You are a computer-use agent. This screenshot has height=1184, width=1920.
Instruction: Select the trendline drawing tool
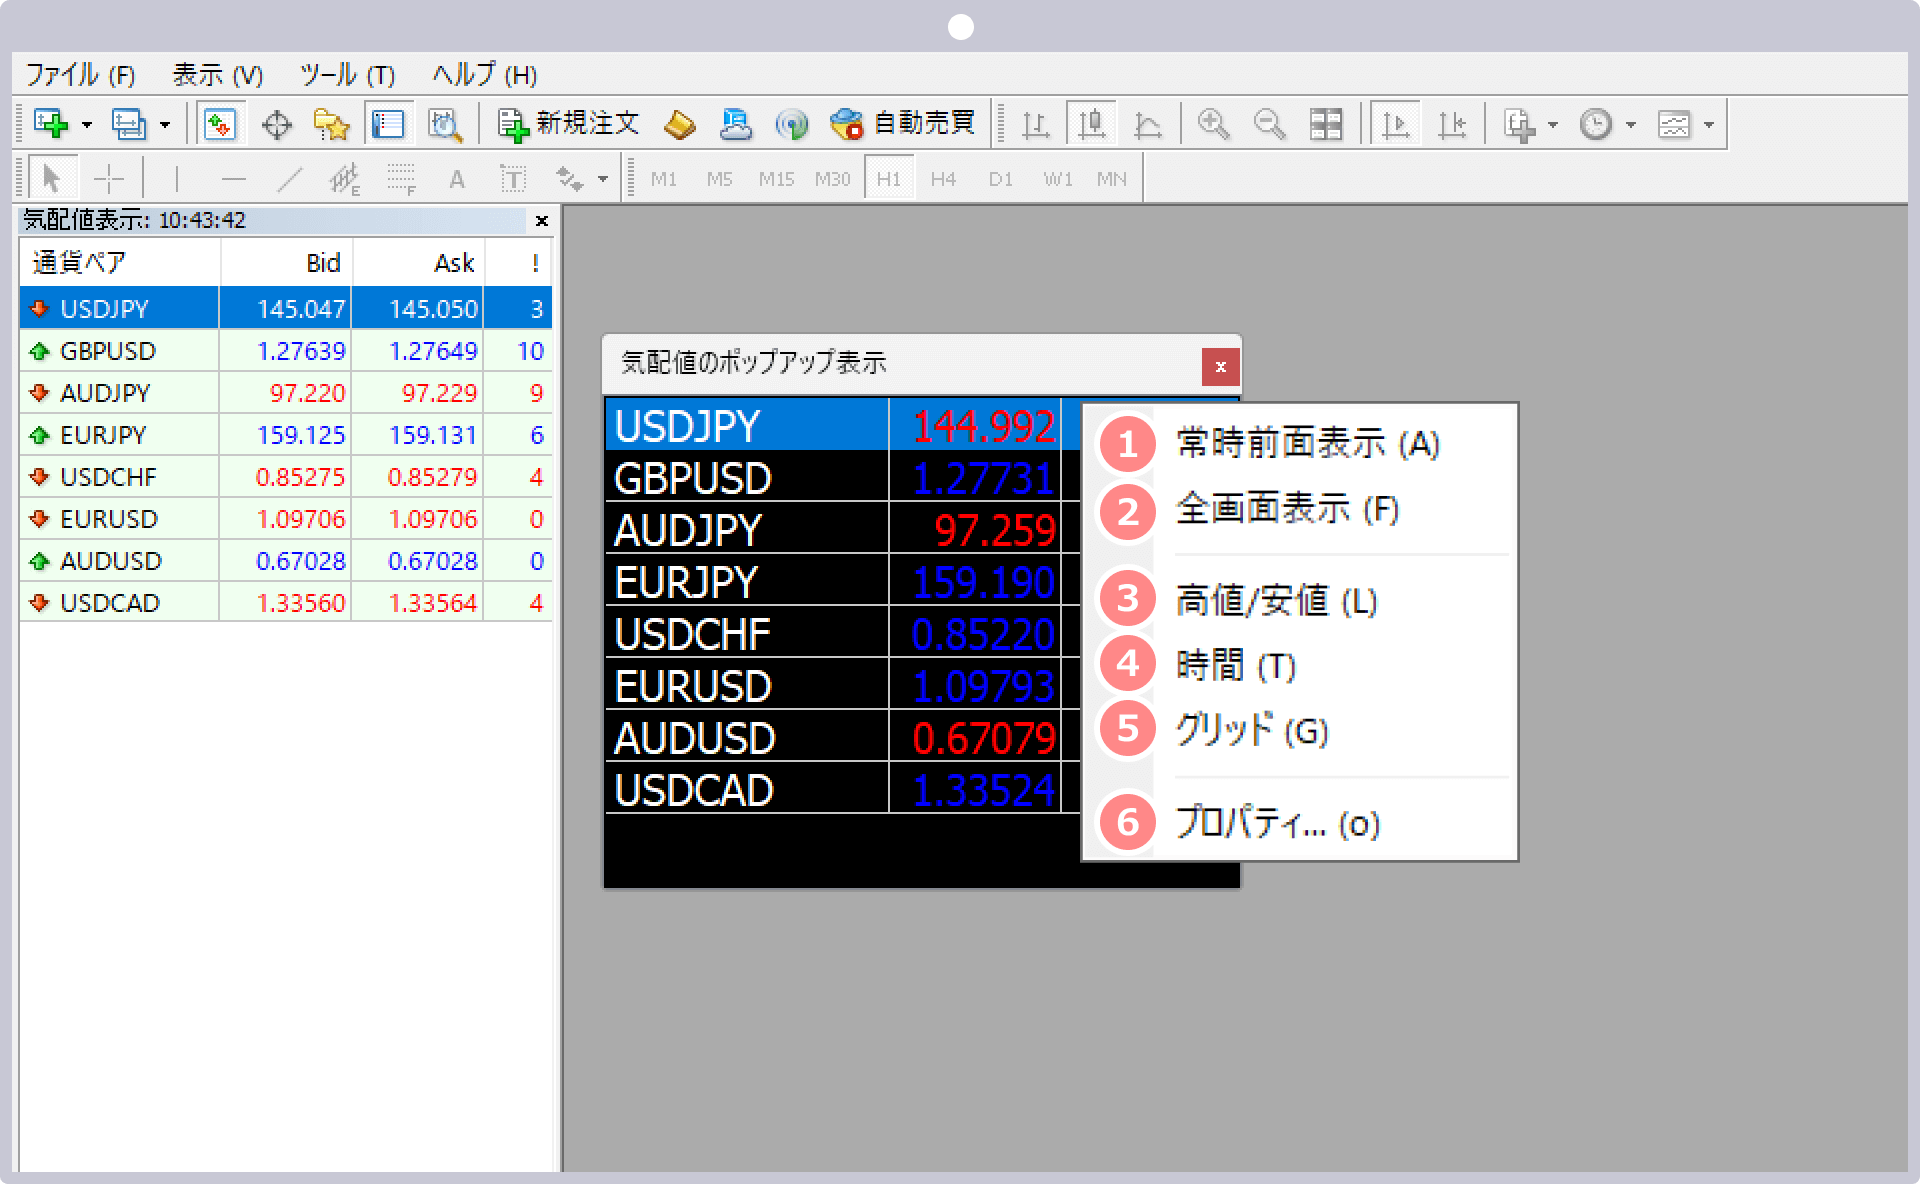point(289,179)
